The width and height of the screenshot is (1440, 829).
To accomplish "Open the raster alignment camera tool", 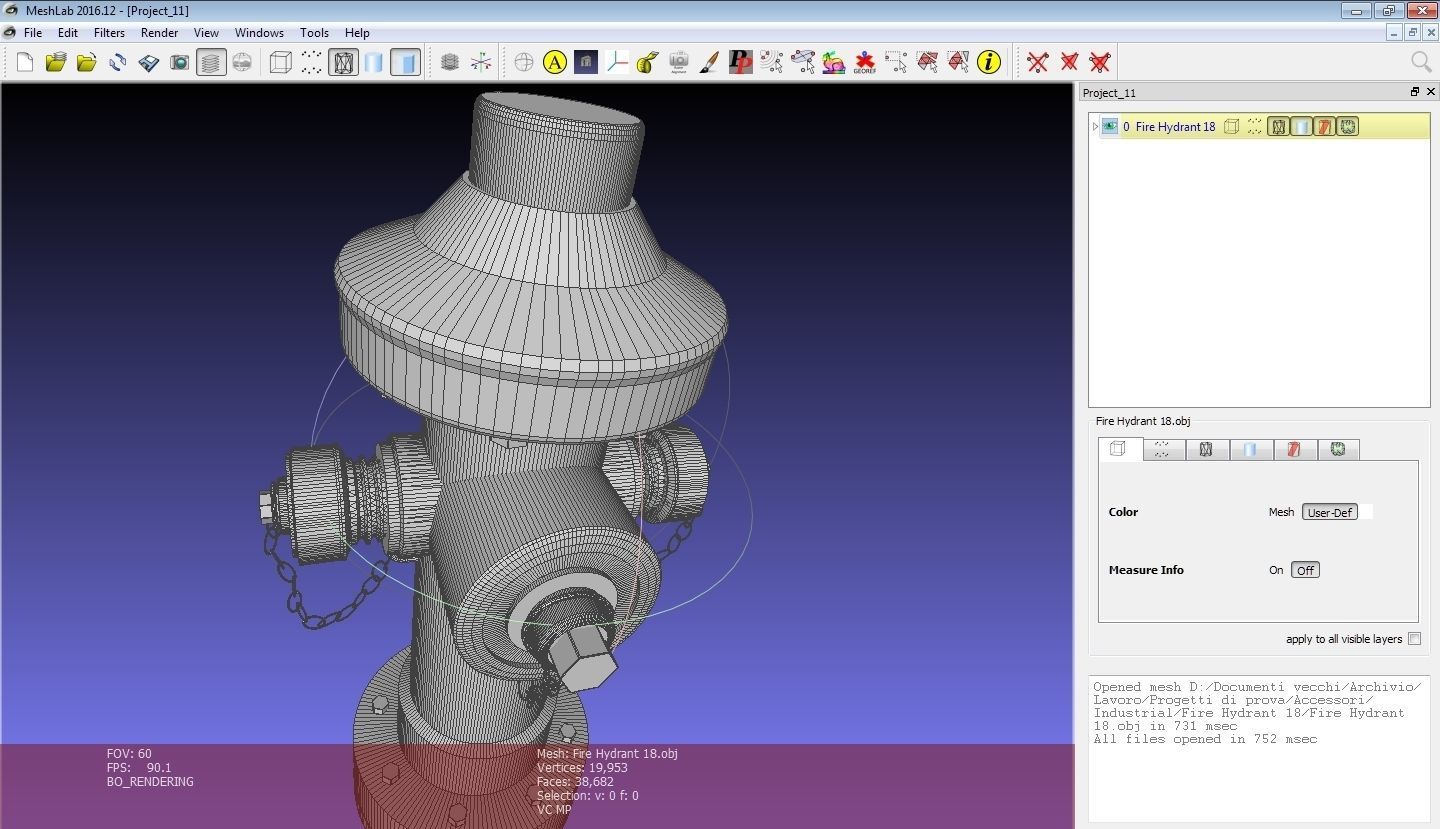I will pyautogui.click(x=678, y=62).
